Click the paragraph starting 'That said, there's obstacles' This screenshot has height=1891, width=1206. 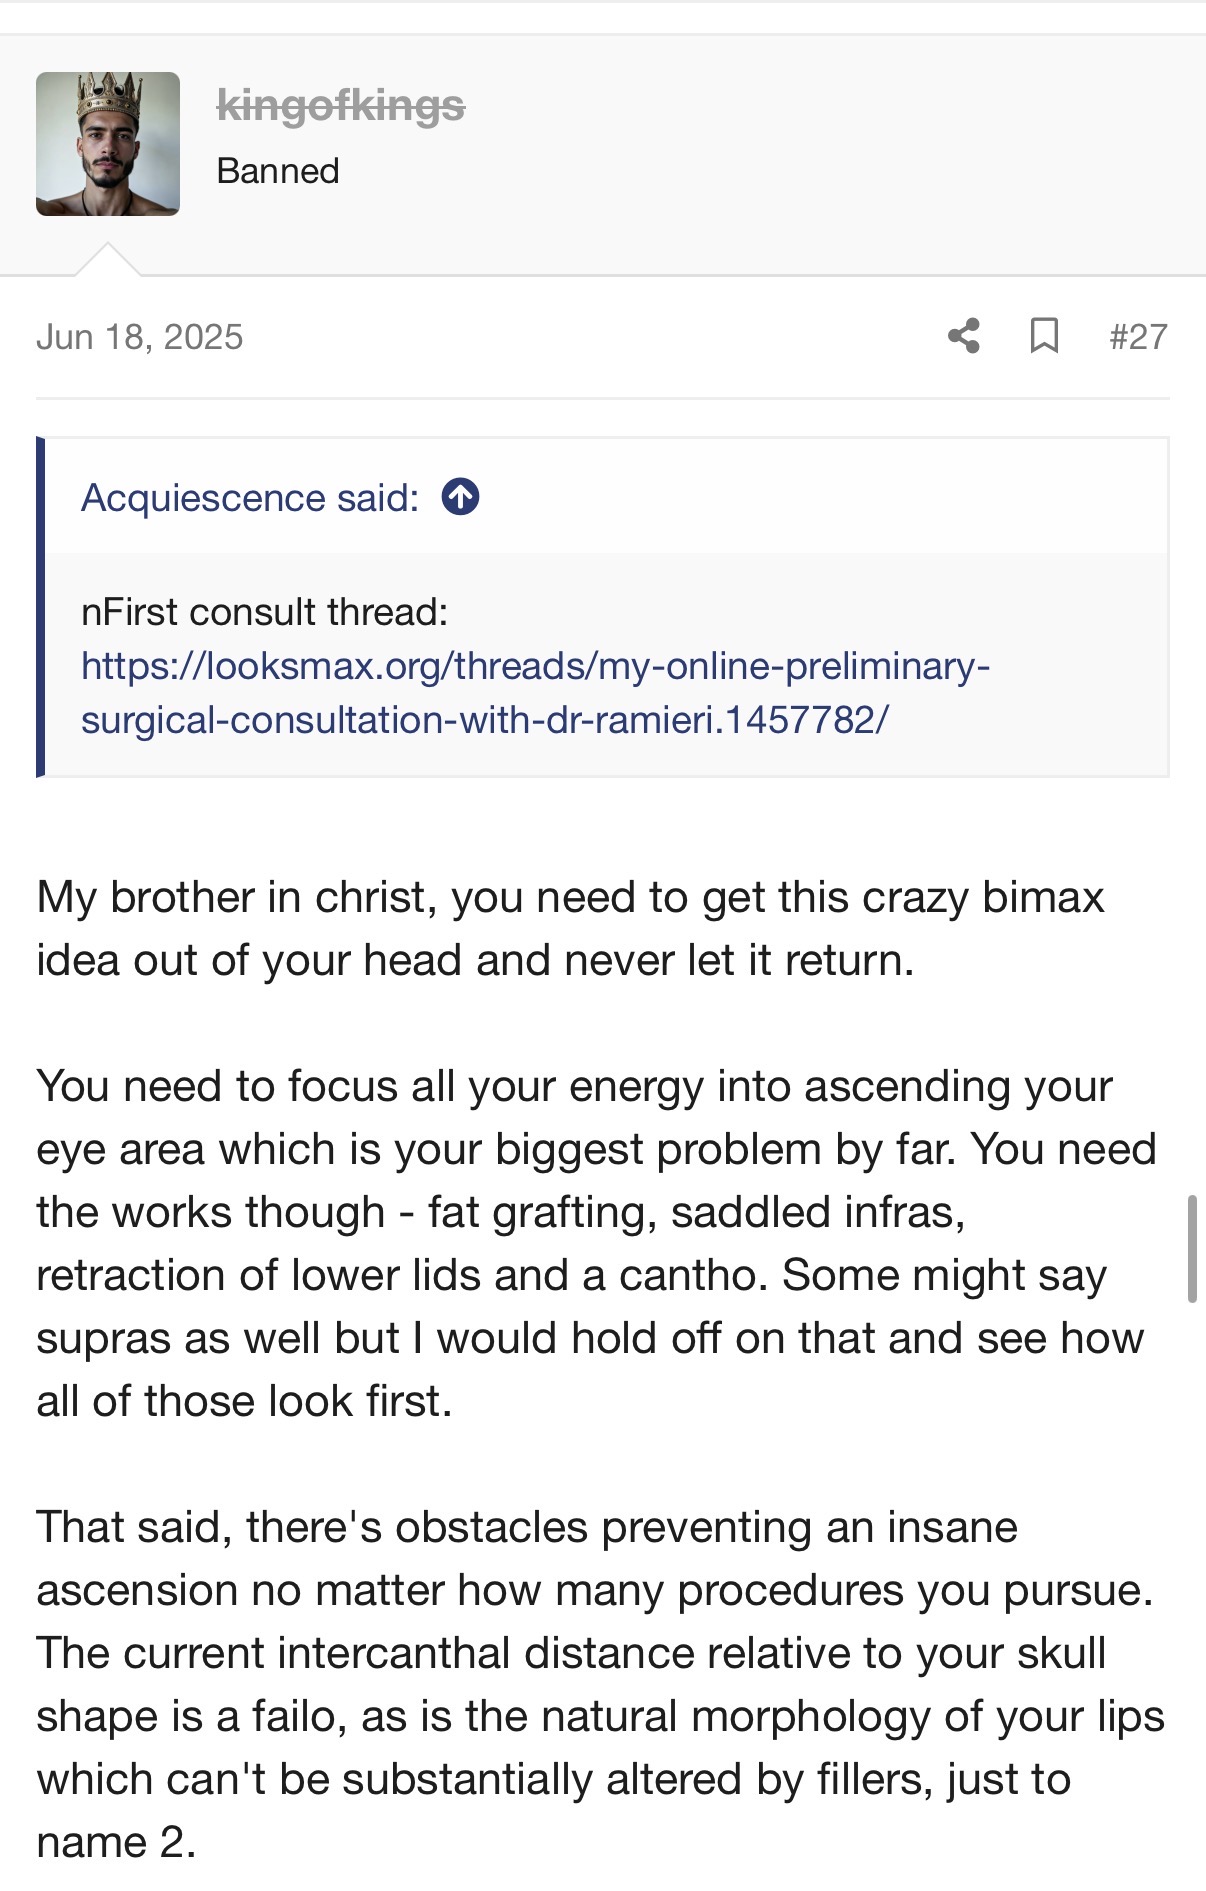click(600, 1684)
